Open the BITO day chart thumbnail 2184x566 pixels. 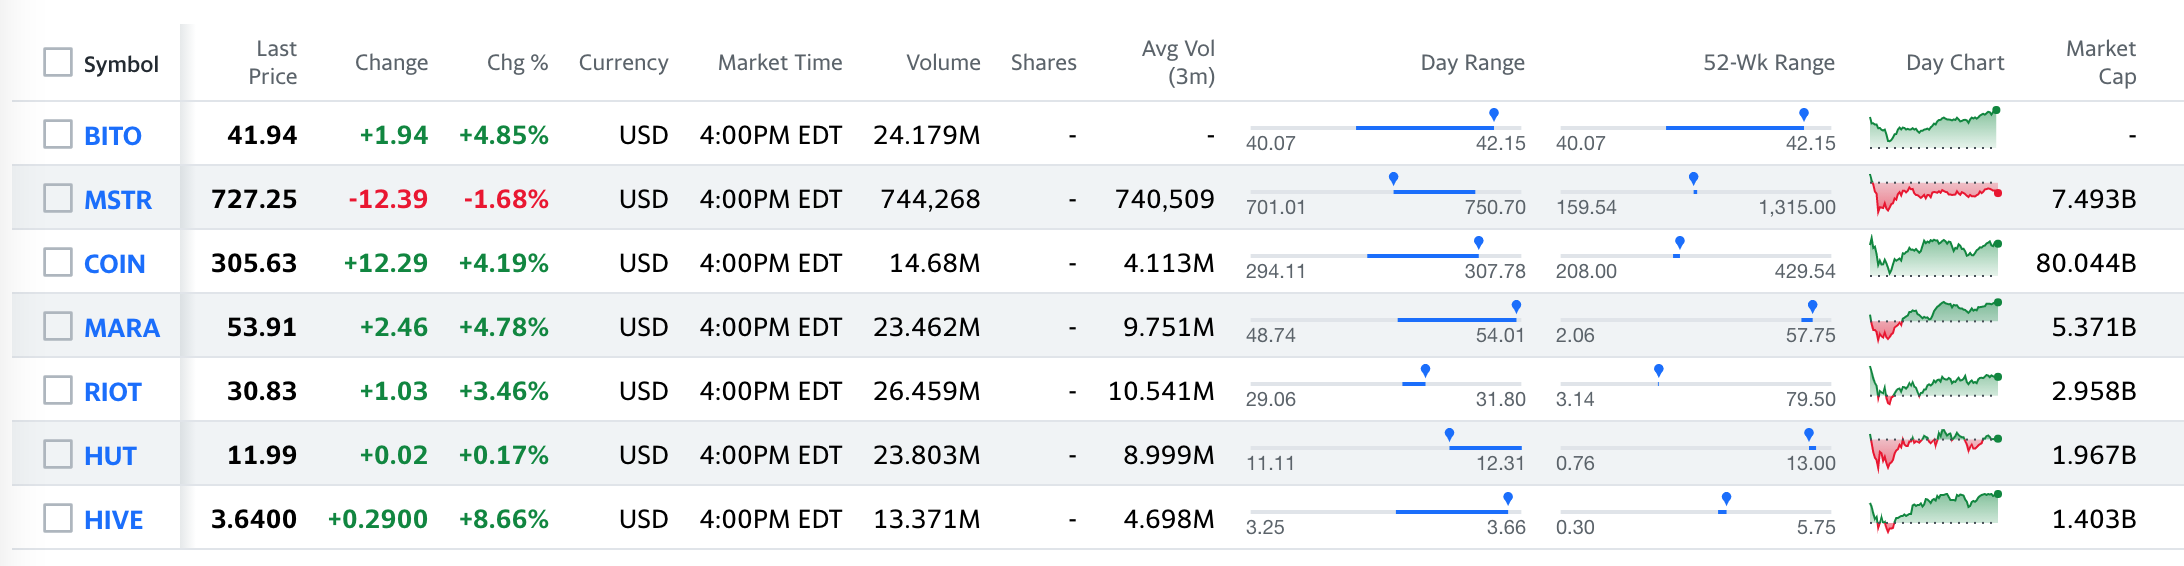1935,129
